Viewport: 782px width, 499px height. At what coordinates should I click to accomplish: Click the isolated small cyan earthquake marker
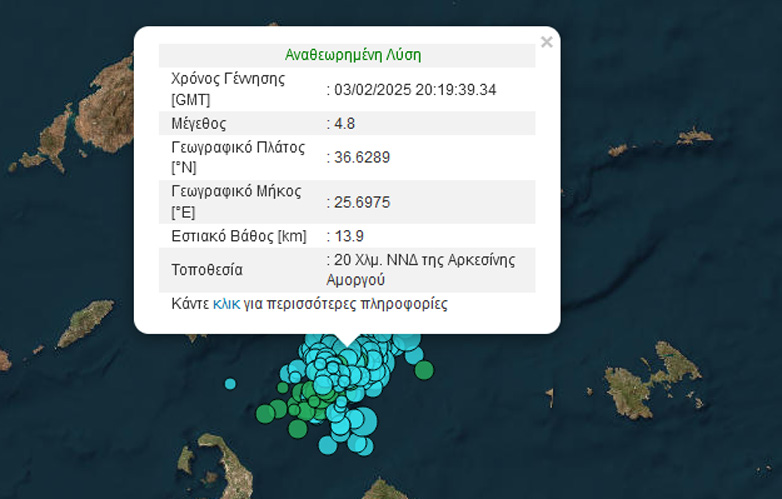pyautogui.click(x=230, y=383)
